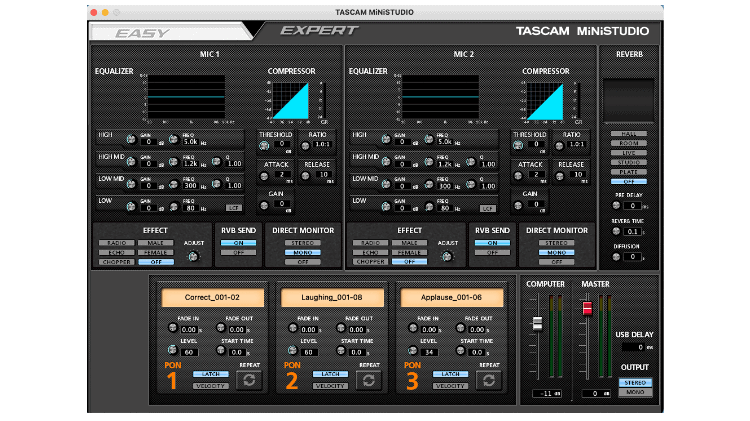
Task: Click the red MASTER volume fader
Action: click(x=587, y=308)
